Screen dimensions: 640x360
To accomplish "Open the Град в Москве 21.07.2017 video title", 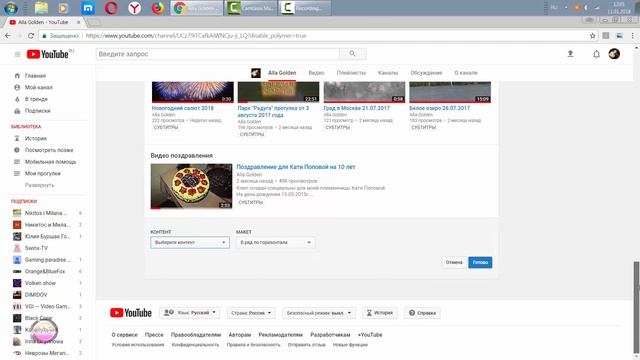I will pyautogui.click(x=356, y=108).
